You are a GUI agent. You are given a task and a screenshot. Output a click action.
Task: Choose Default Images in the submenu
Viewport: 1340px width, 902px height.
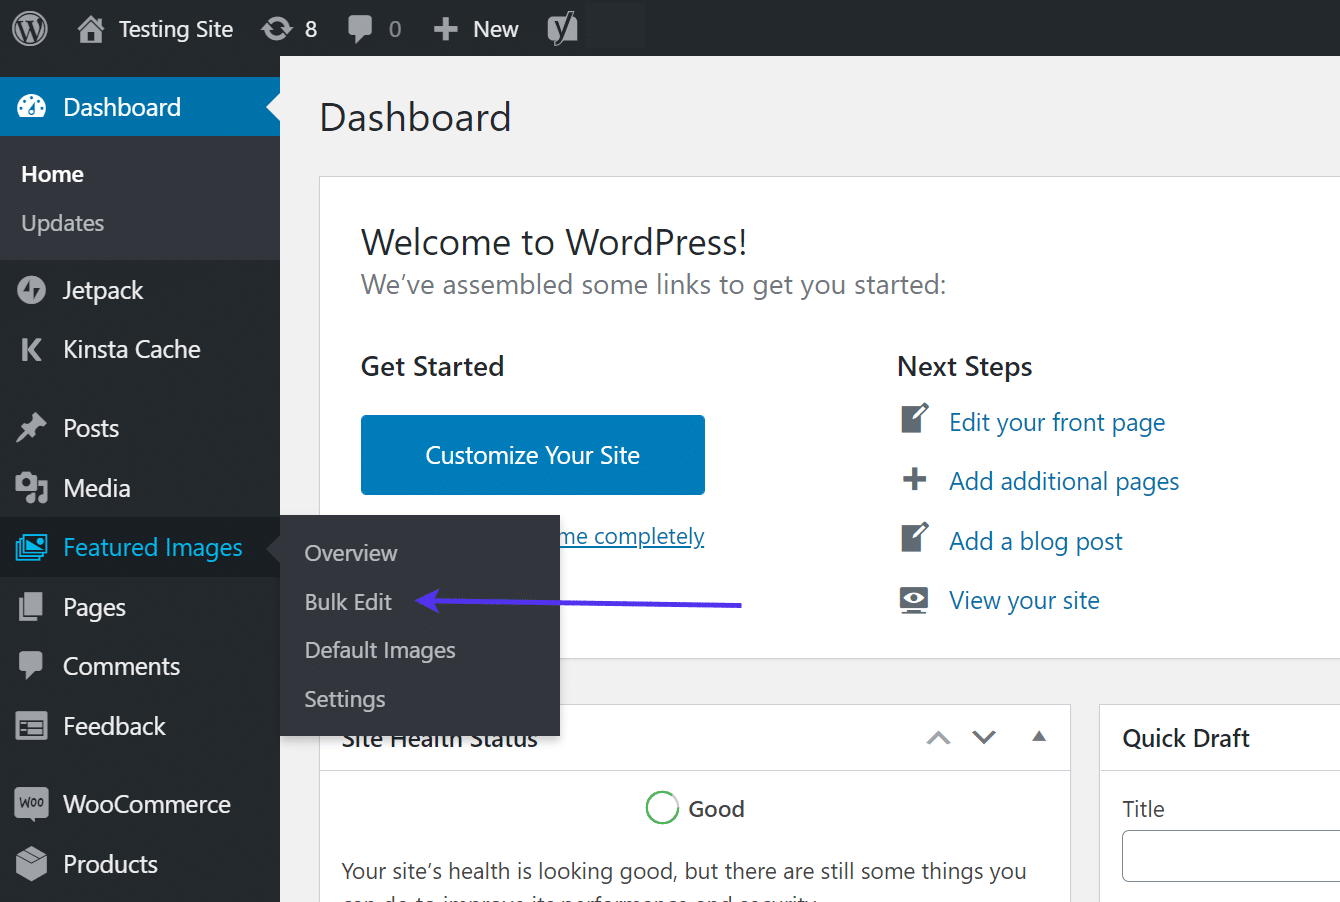click(x=380, y=650)
